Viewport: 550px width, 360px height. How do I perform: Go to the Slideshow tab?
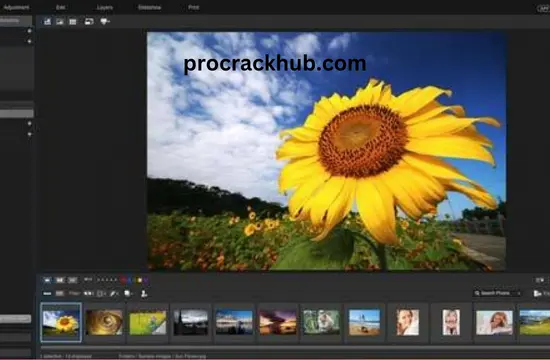[x=149, y=7]
